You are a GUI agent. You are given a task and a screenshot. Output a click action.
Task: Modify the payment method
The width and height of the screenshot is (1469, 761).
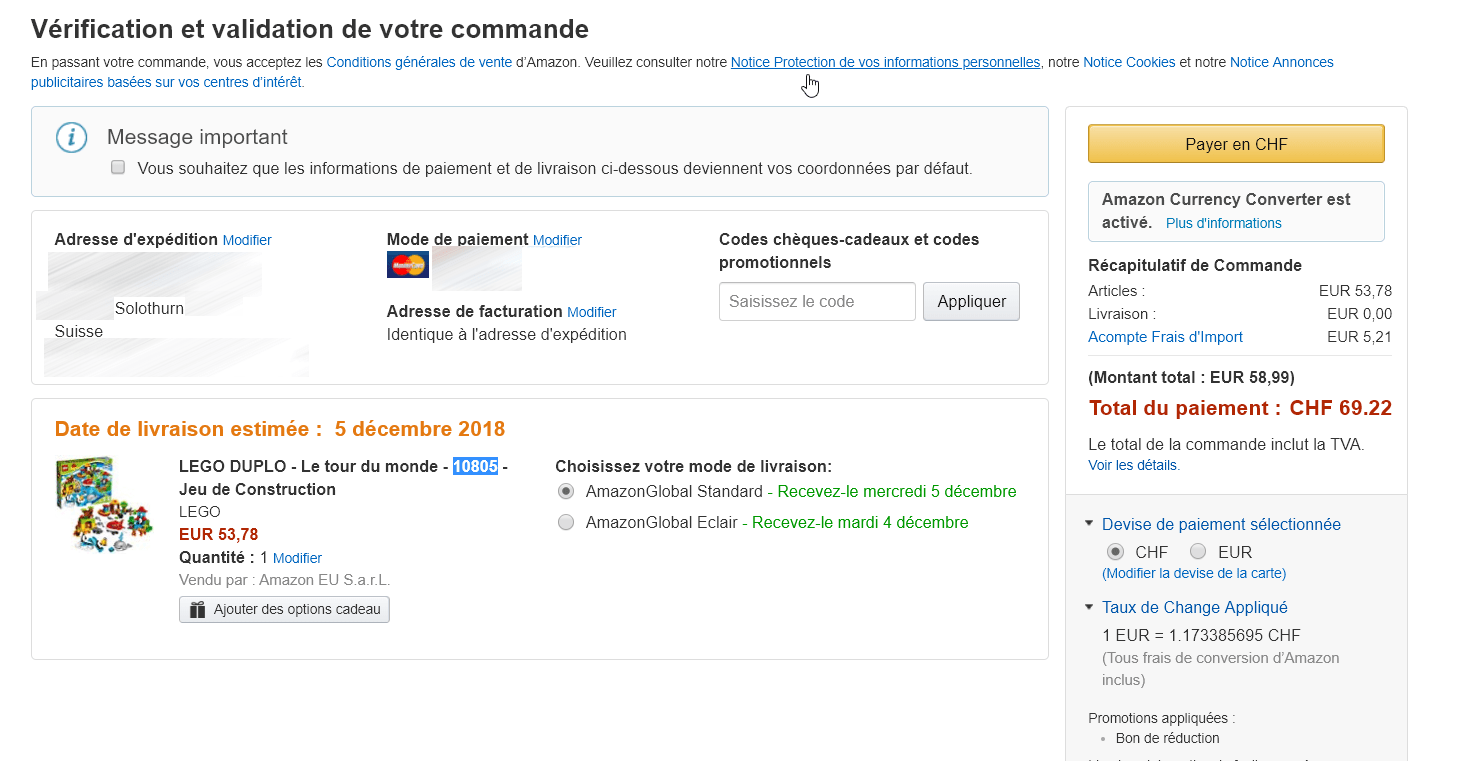pyautogui.click(x=557, y=241)
